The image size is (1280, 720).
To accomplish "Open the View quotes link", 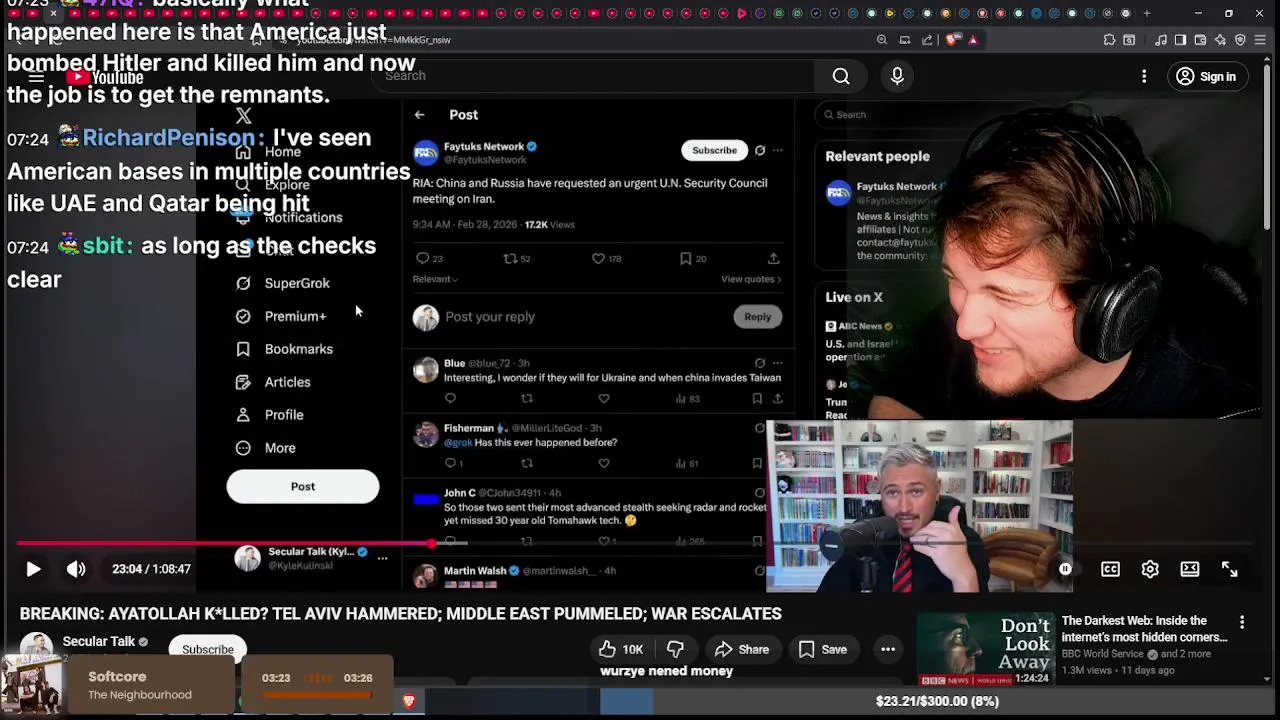I will (x=751, y=279).
